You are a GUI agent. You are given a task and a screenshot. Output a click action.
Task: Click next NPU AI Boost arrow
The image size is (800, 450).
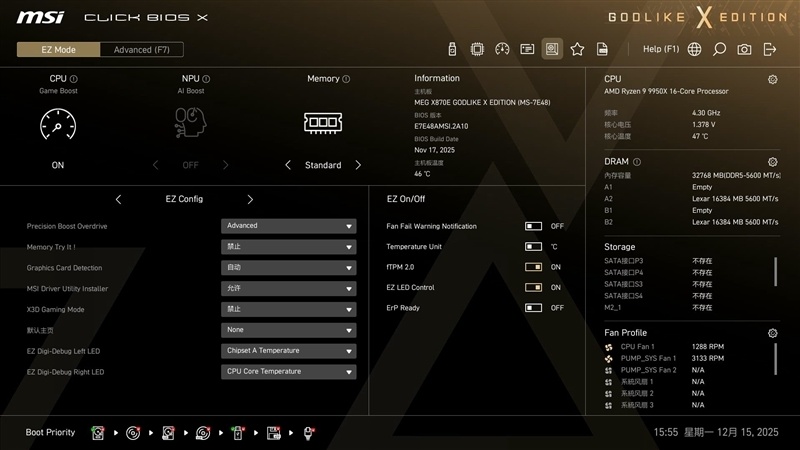coord(226,165)
